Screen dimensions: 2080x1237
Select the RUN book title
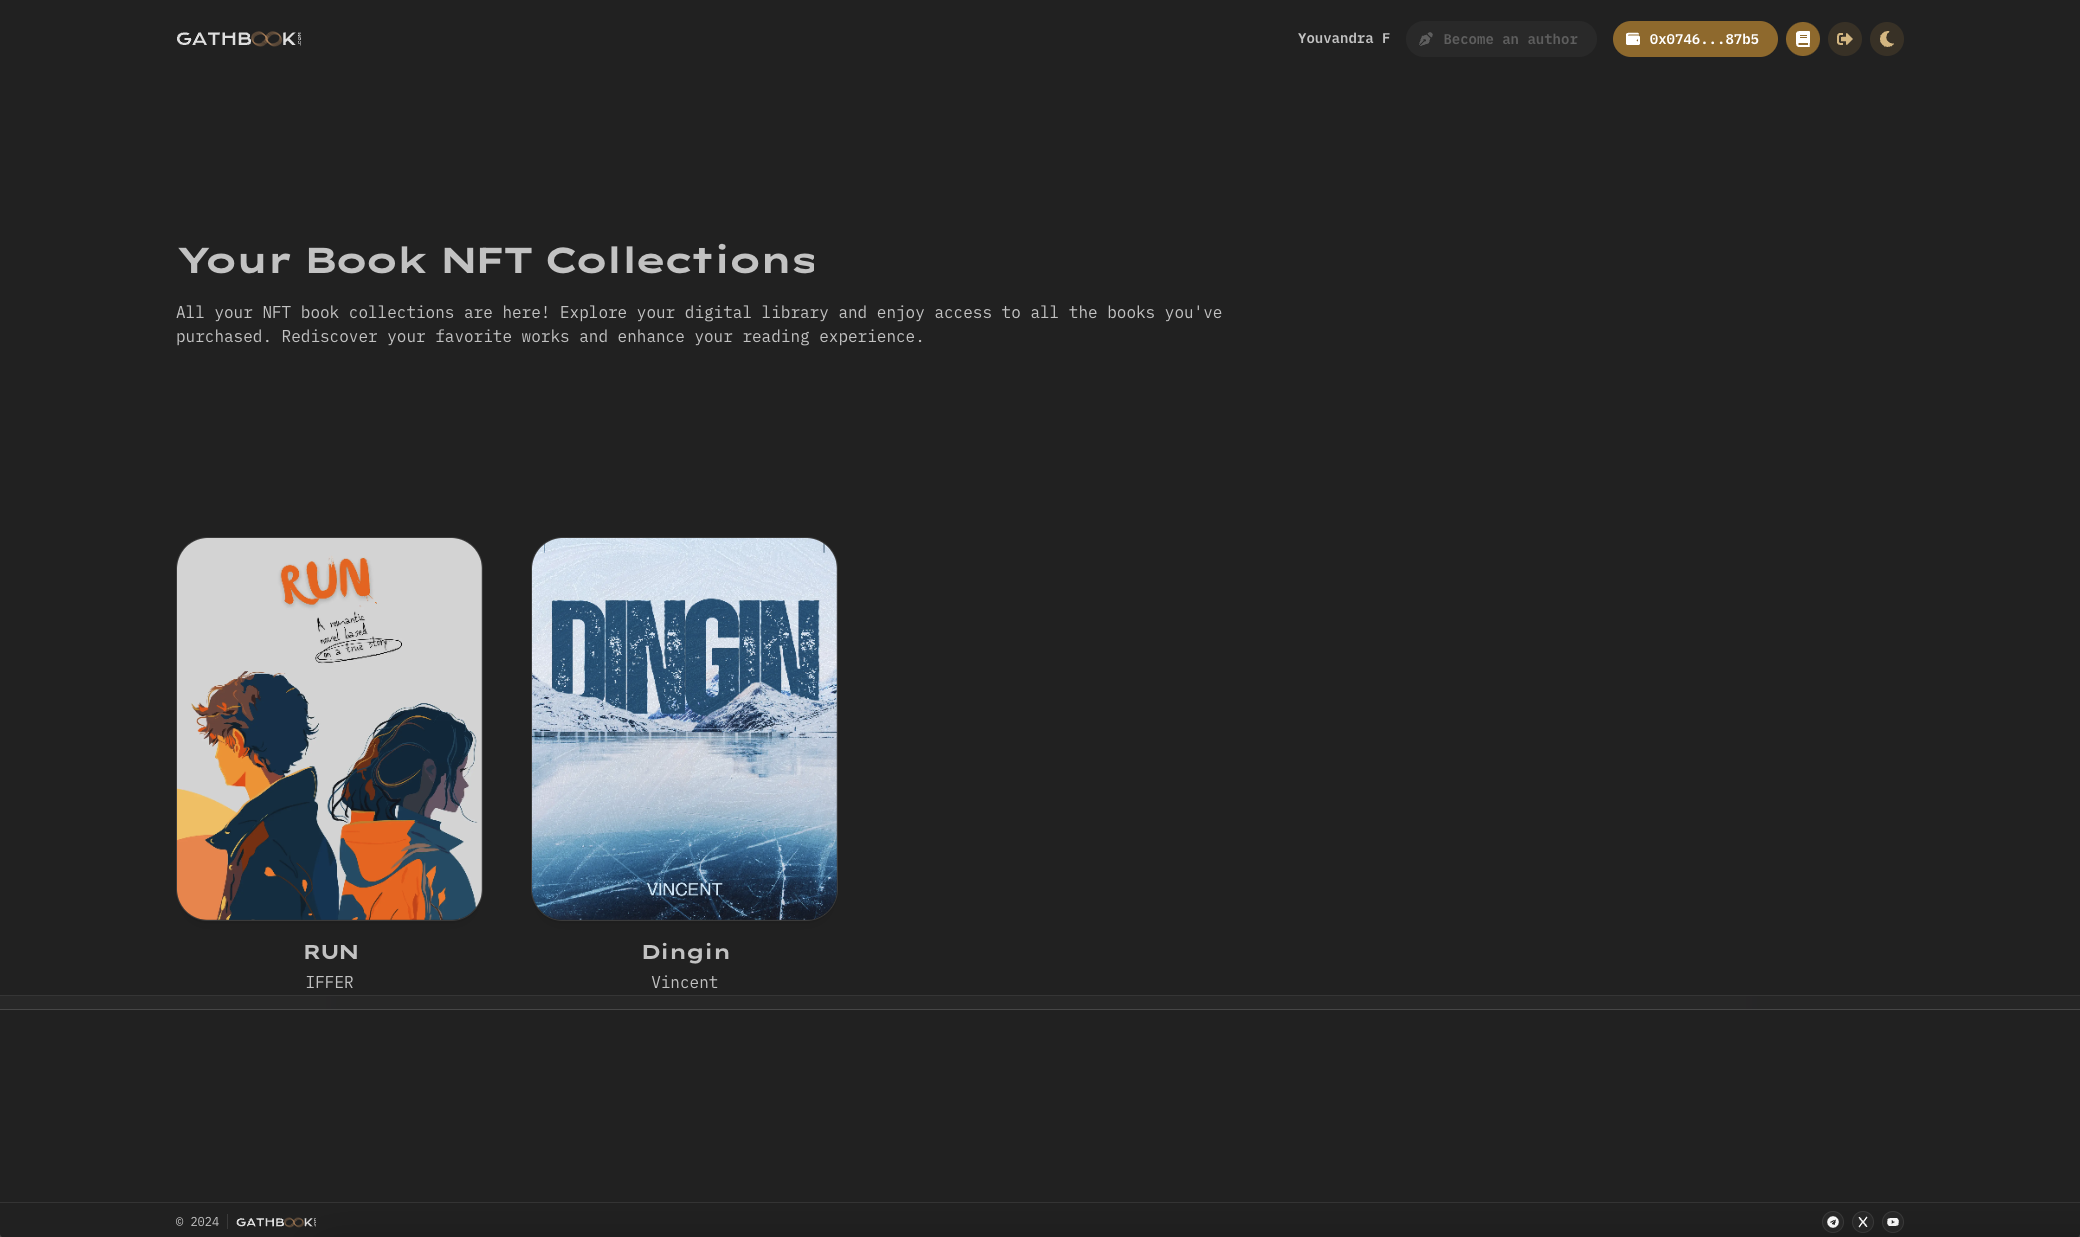pyautogui.click(x=331, y=952)
